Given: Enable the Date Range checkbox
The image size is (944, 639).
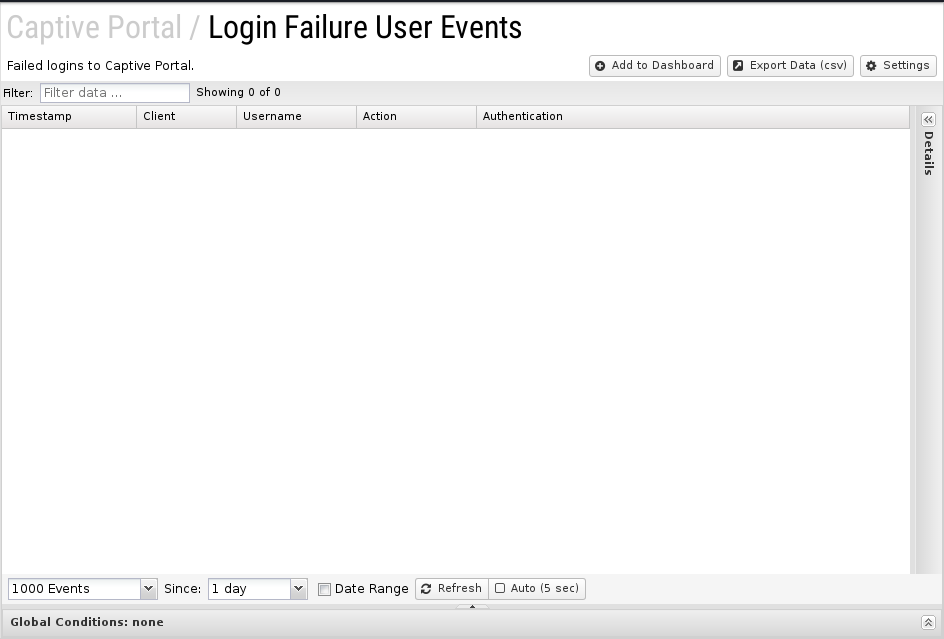Looking at the screenshot, I should click(324, 589).
